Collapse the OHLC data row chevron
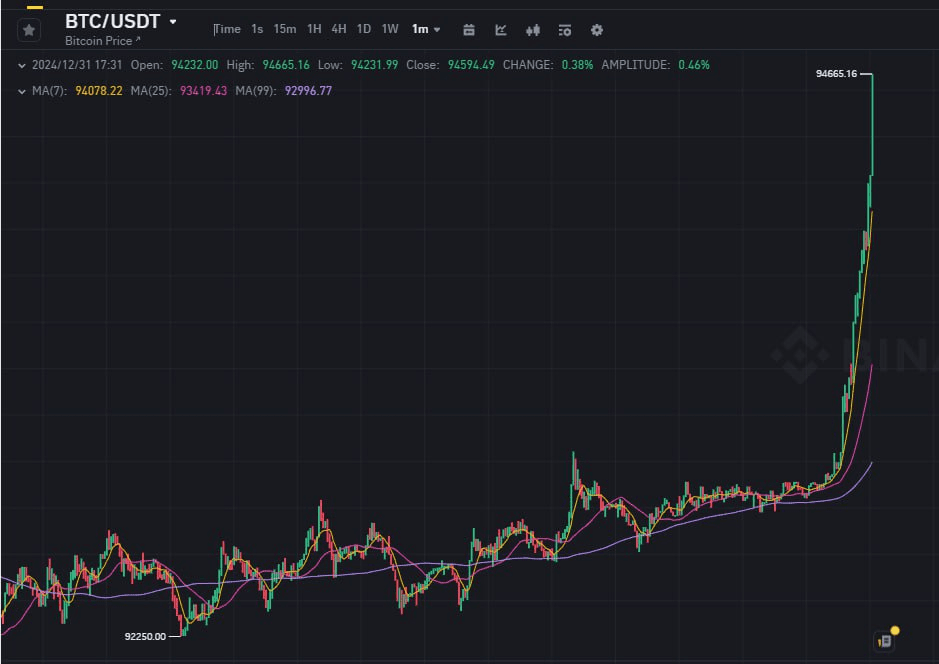Viewport: 939px width, 664px height. 20,65
